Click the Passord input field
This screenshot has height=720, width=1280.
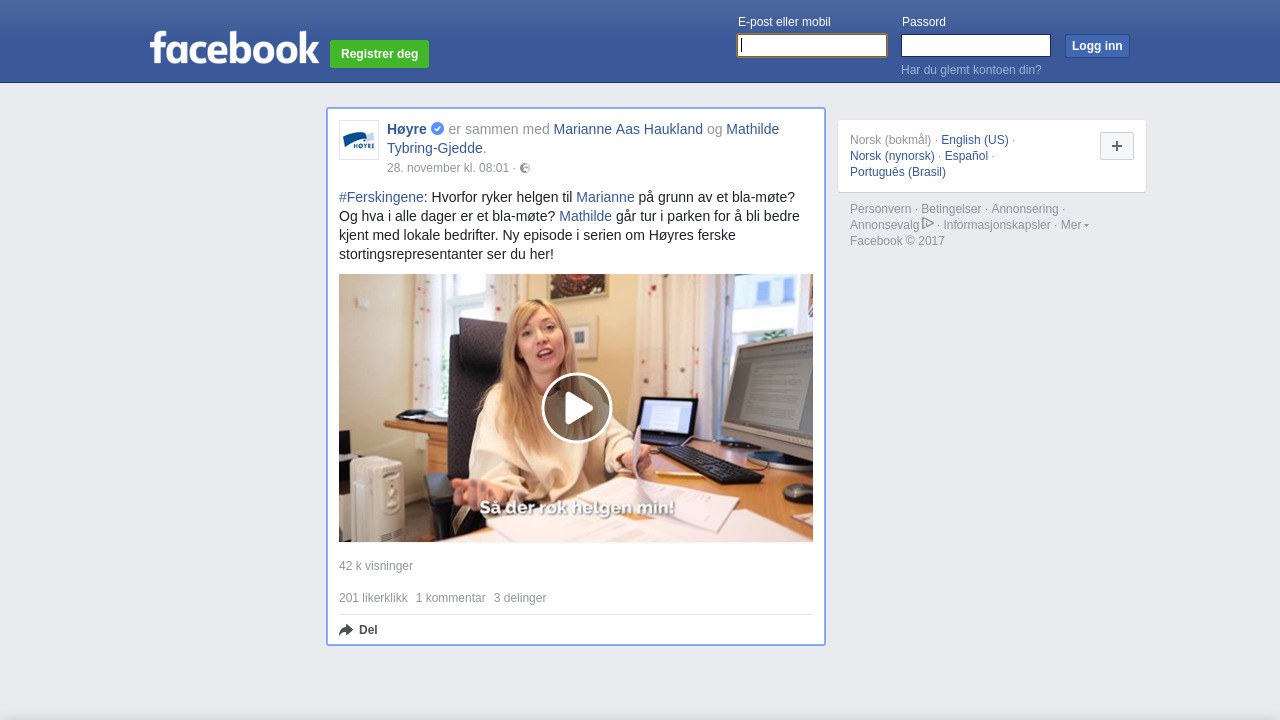(975, 46)
